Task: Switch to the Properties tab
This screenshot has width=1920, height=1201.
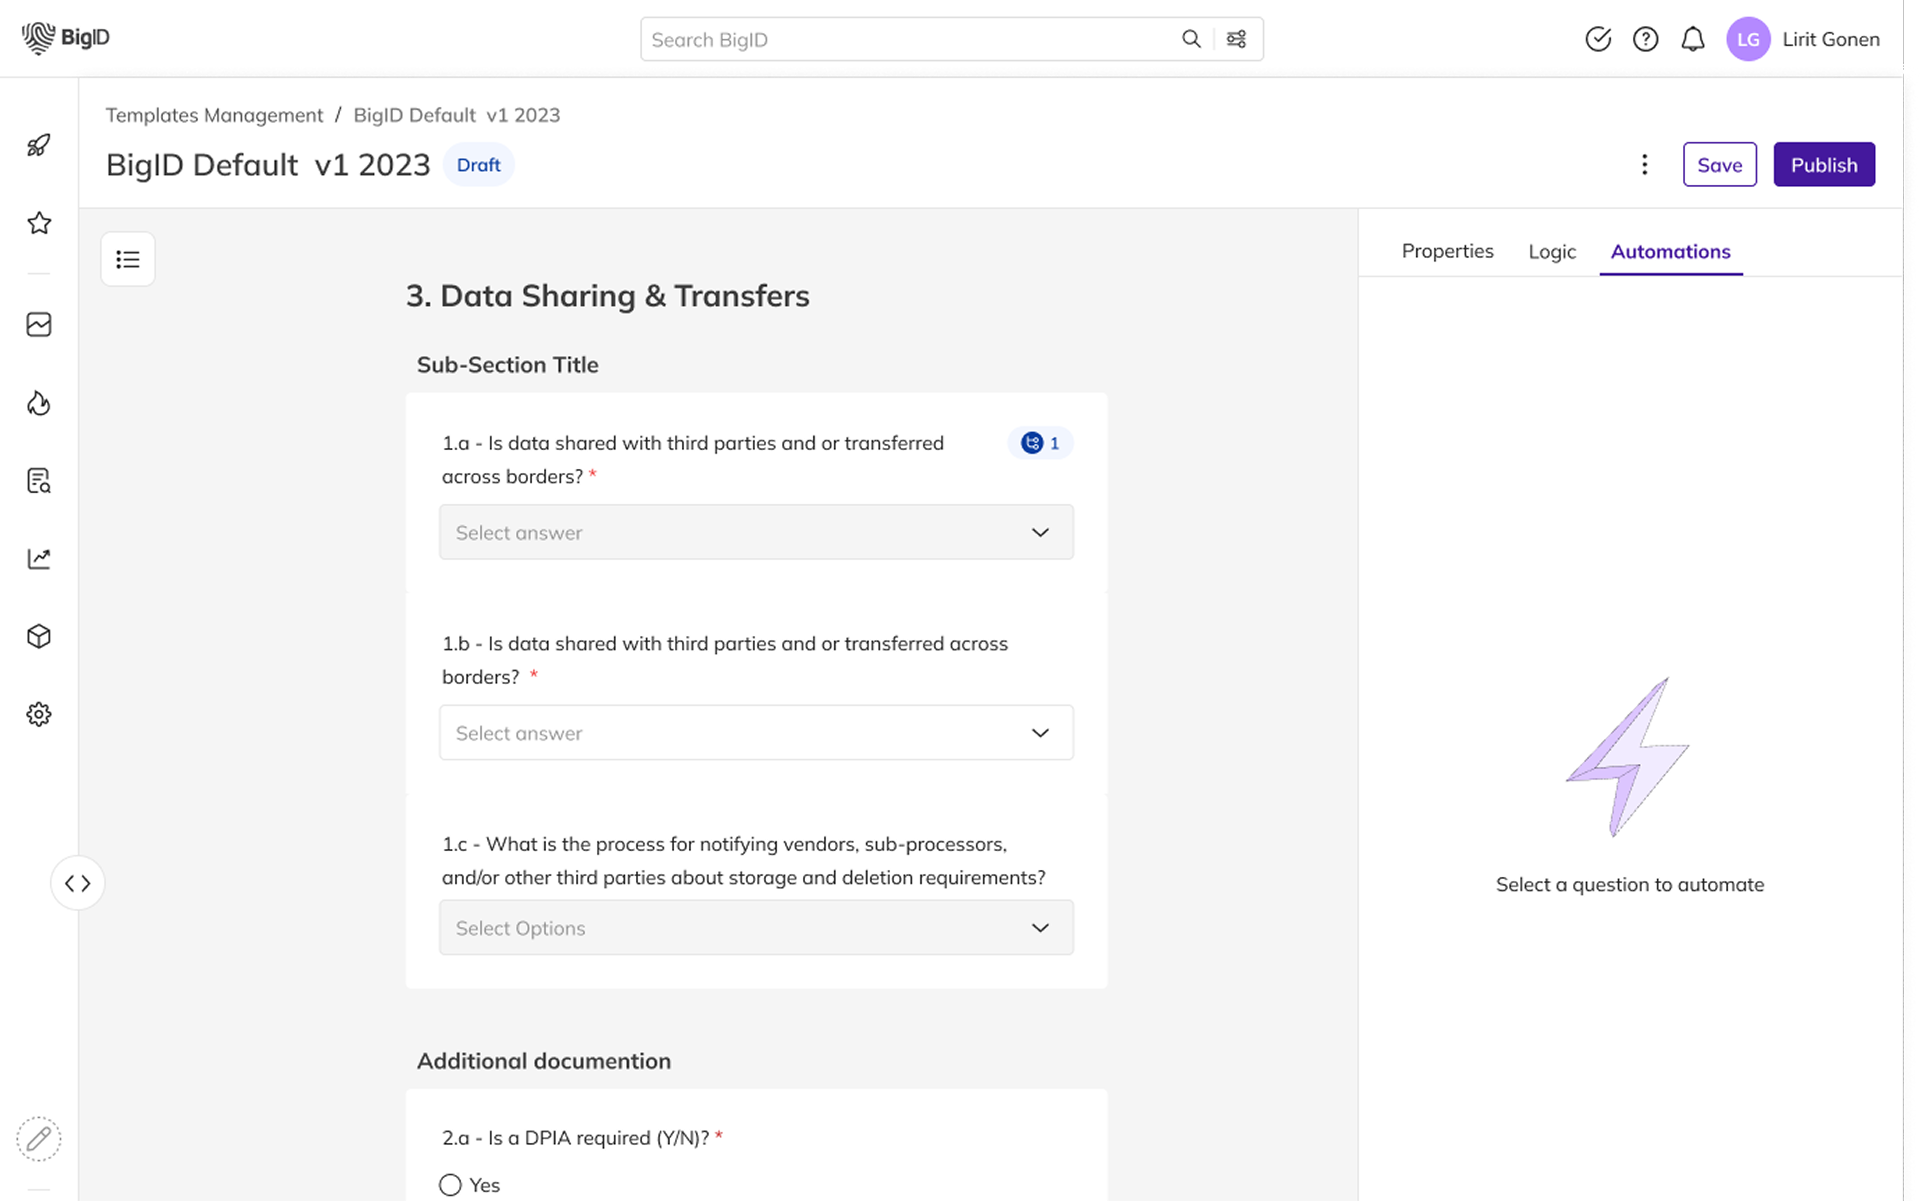Action: (1447, 251)
